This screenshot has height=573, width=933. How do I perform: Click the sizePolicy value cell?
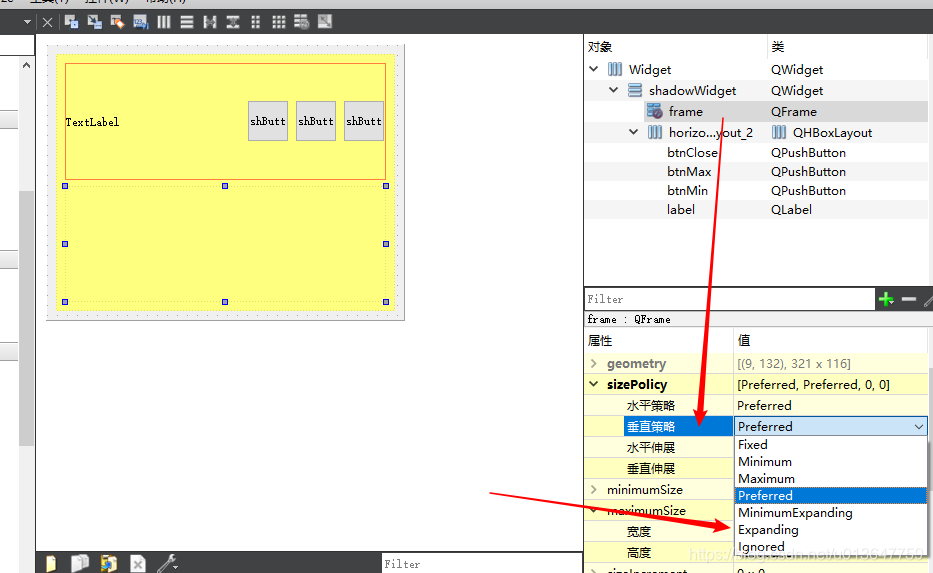[x=831, y=384]
